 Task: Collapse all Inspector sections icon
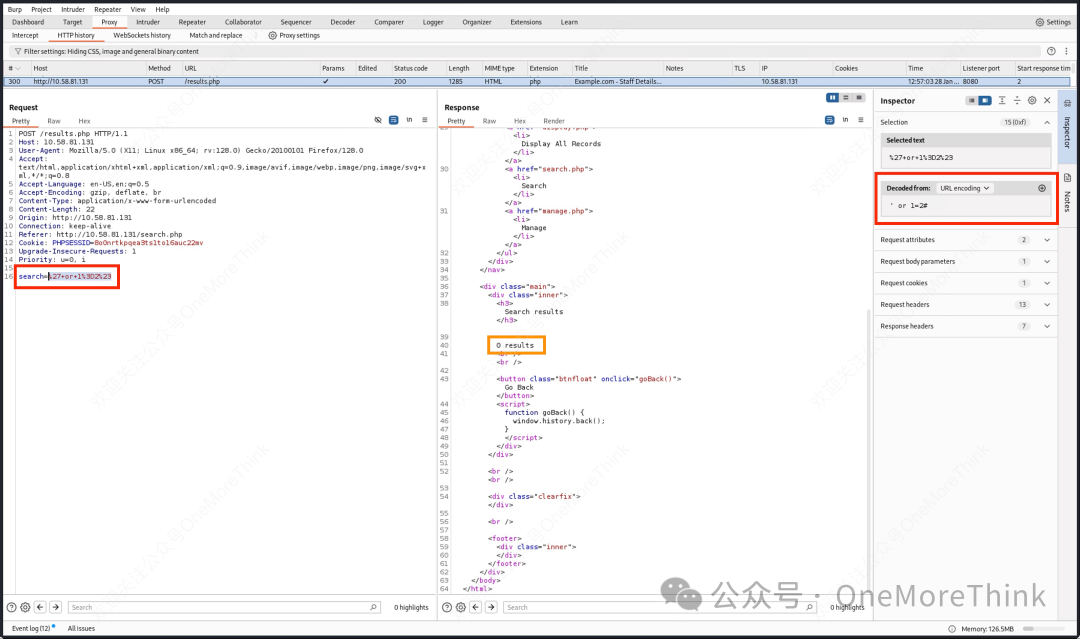[x=1017, y=101]
